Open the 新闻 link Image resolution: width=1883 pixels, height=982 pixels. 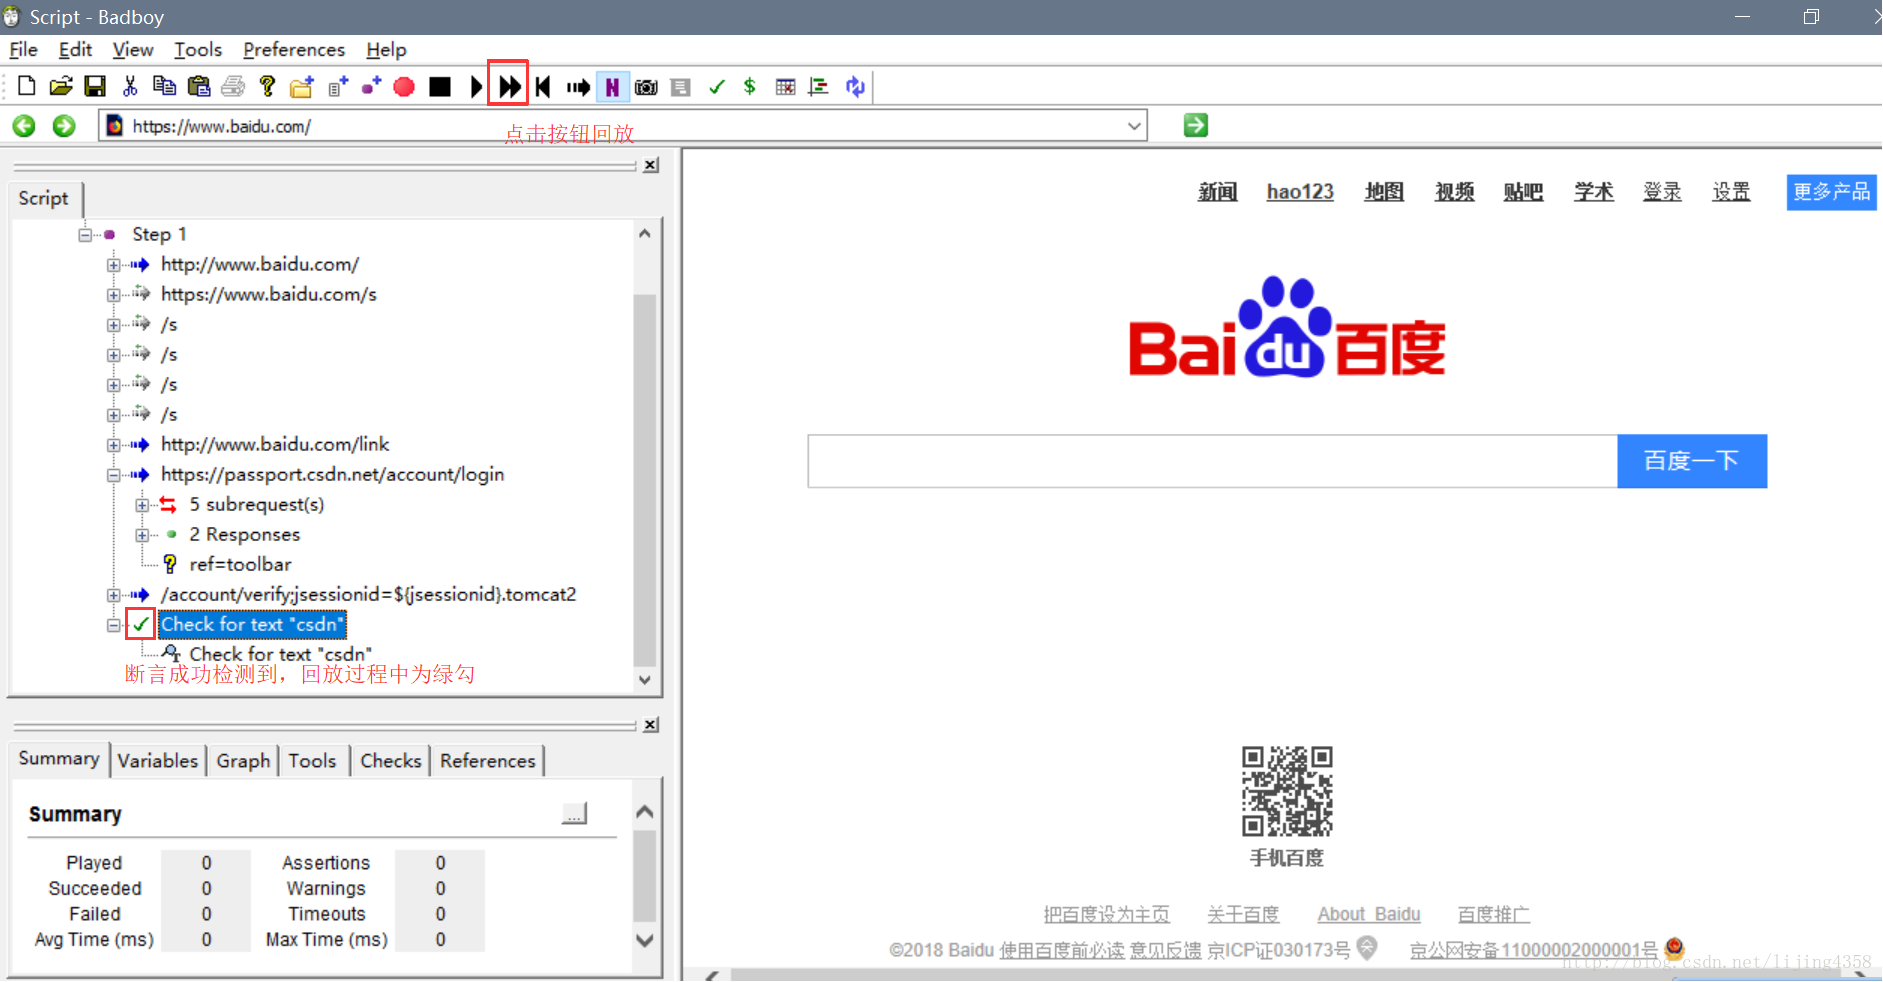(x=1218, y=191)
